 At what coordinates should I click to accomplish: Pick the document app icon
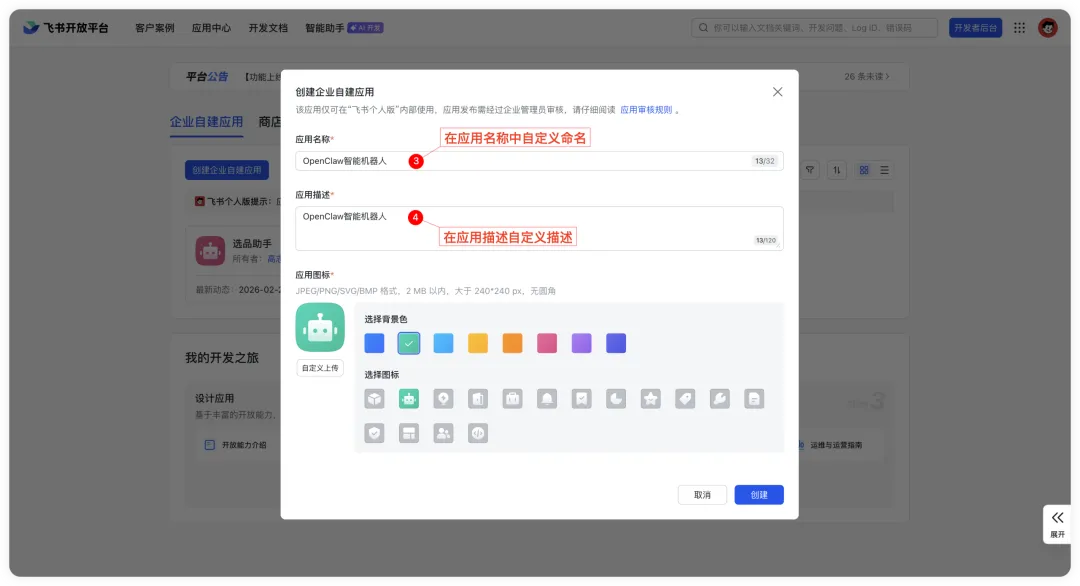click(754, 399)
